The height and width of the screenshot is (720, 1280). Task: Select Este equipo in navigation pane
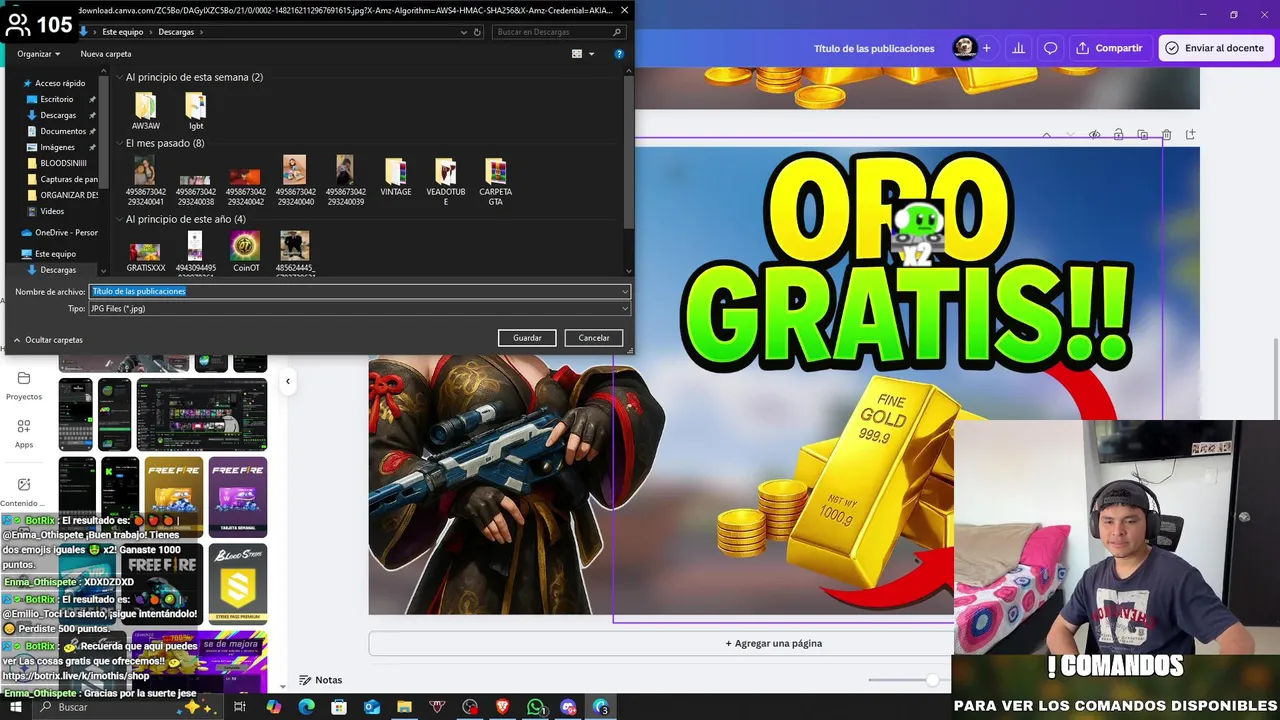pos(49,254)
